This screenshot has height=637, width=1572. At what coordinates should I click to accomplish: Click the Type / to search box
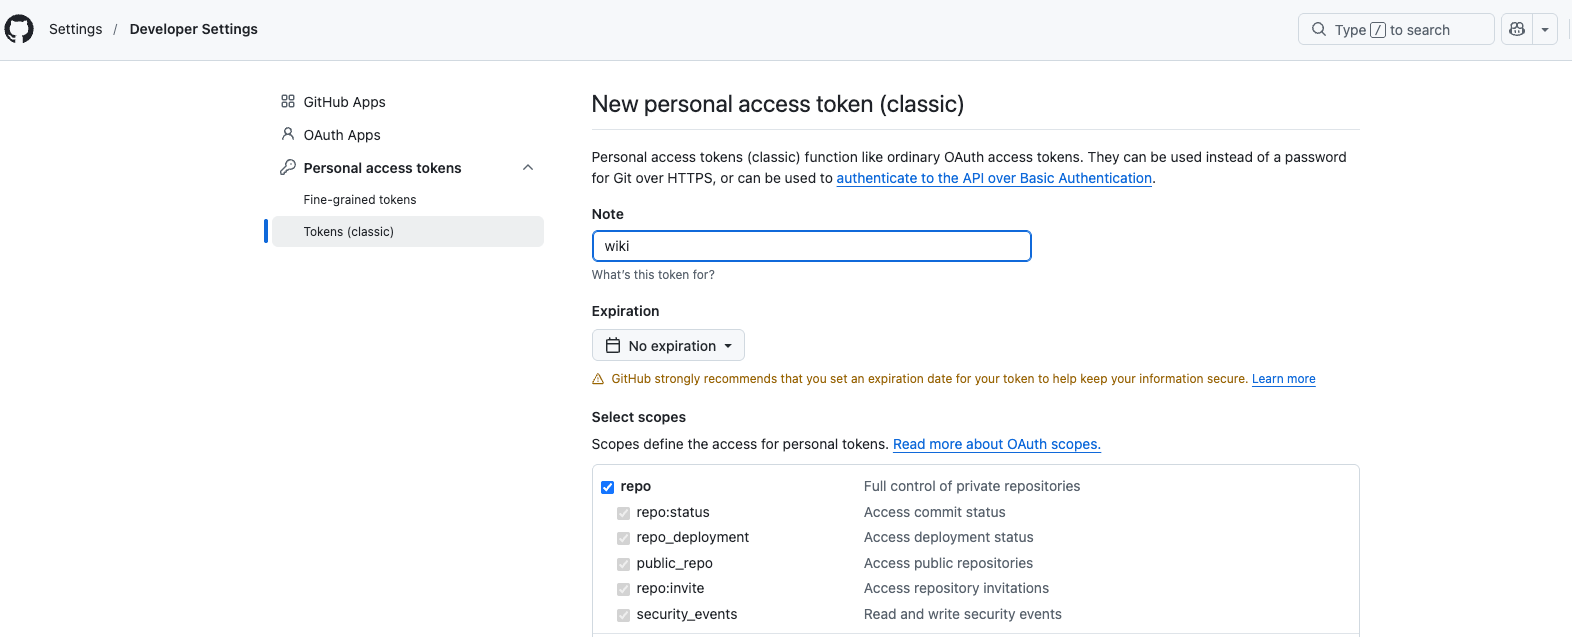click(x=1396, y=29)
